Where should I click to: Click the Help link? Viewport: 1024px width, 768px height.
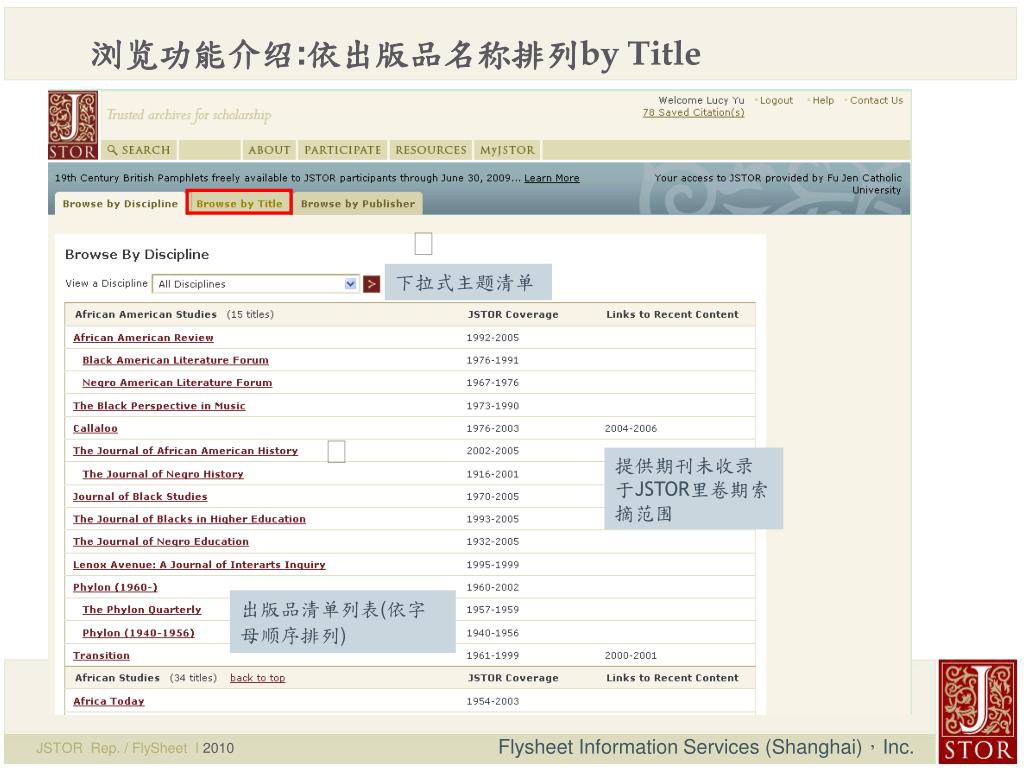[x=823, y=101]
